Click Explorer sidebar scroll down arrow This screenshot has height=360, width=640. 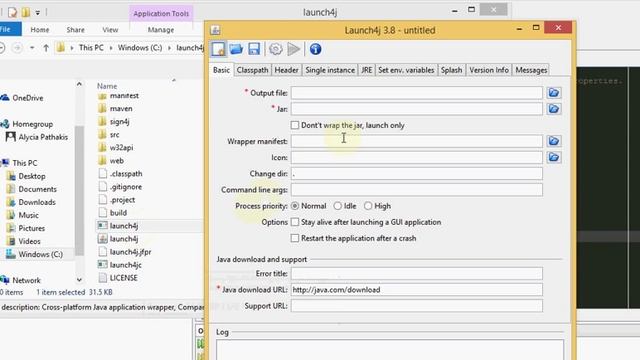coord(79,280)
